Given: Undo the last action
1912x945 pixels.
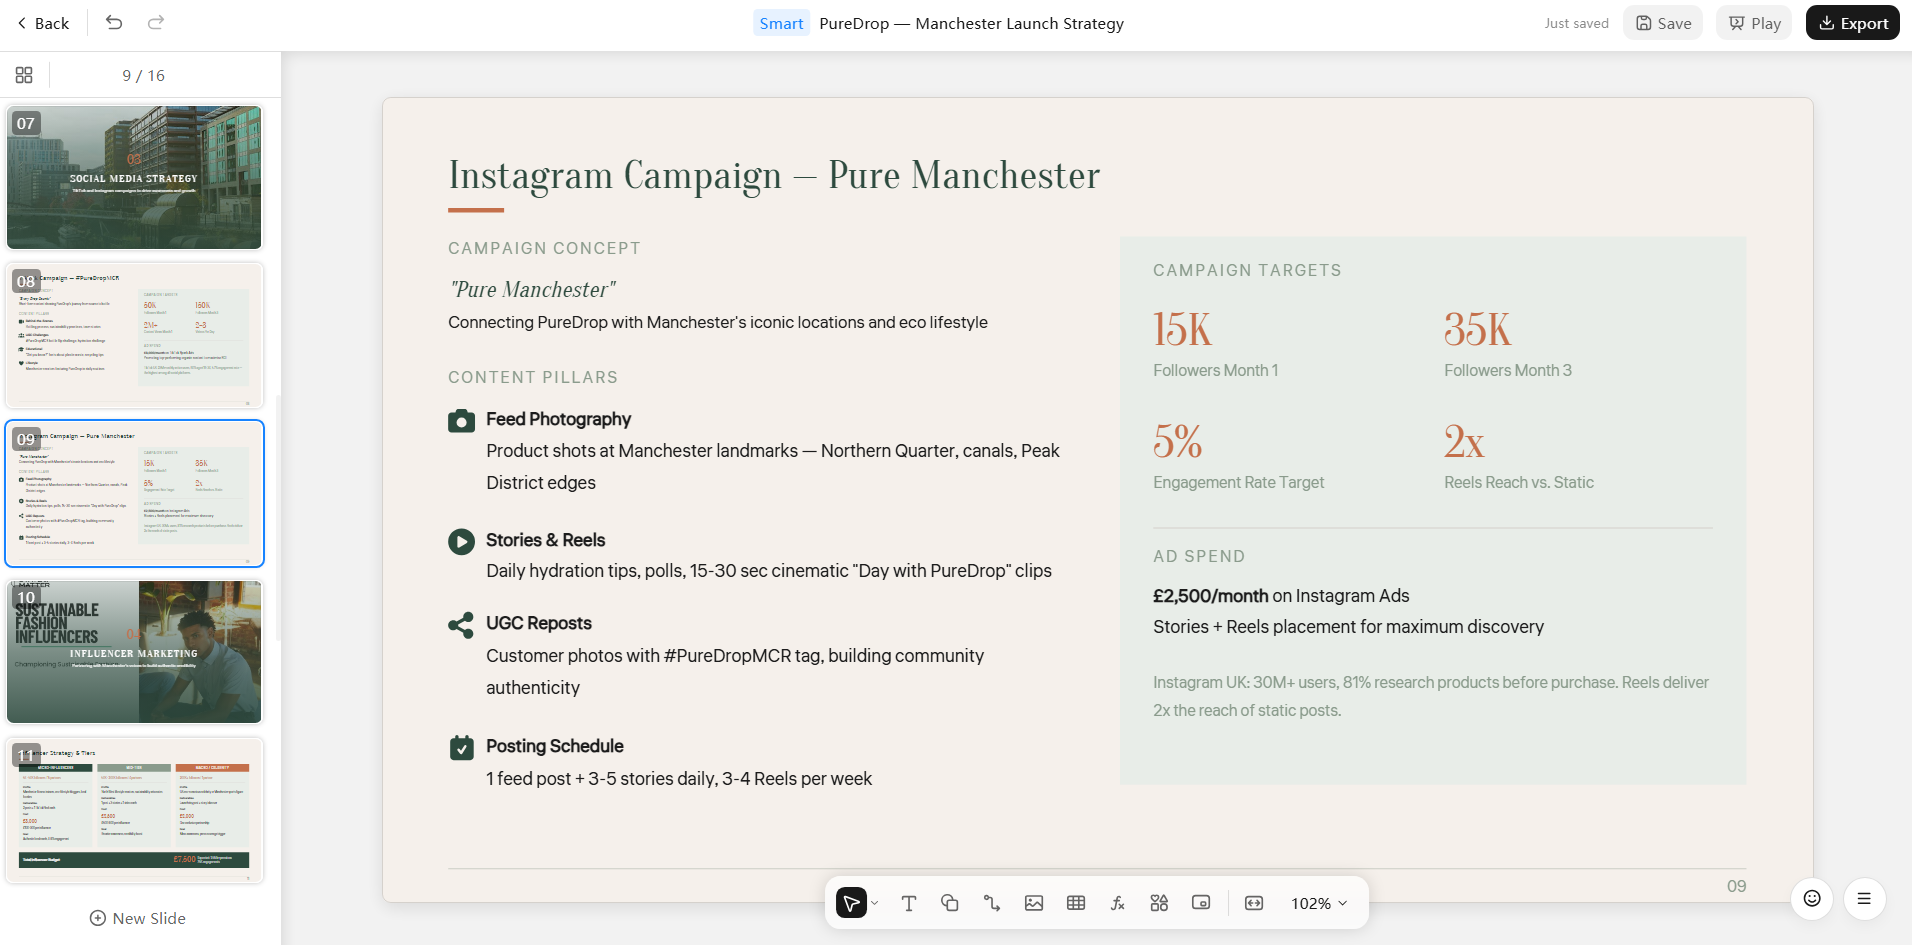Looking at the screenshot, I should pos(114,23).
